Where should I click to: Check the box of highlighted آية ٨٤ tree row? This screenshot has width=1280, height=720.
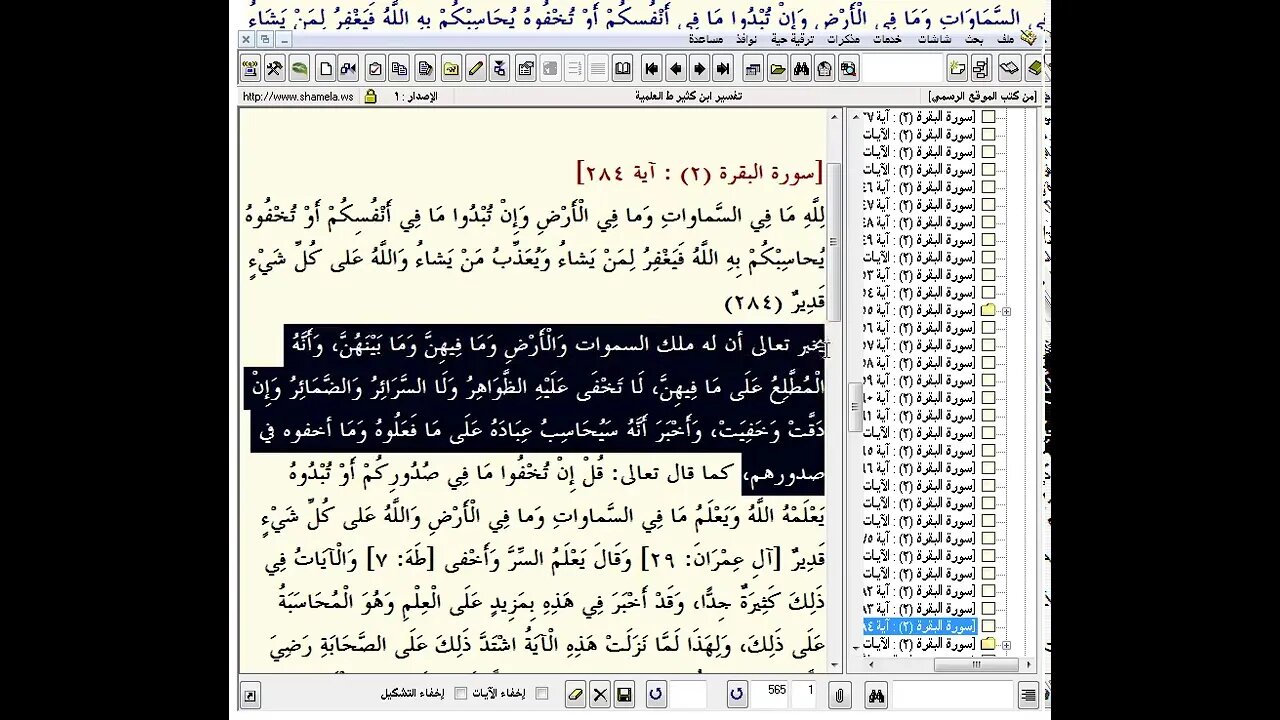click(988, 626)
